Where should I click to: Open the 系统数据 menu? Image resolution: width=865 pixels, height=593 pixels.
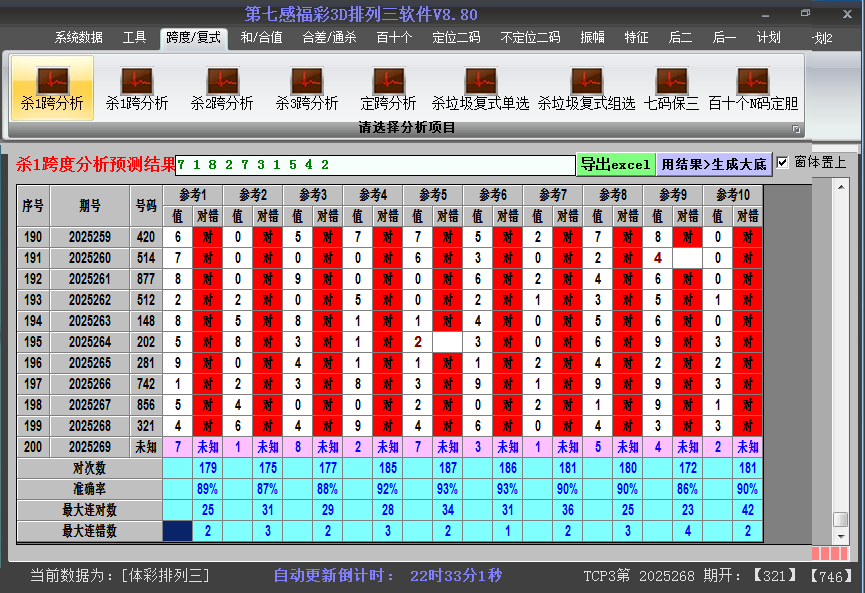pyautogui.click(x=78, y=38)
